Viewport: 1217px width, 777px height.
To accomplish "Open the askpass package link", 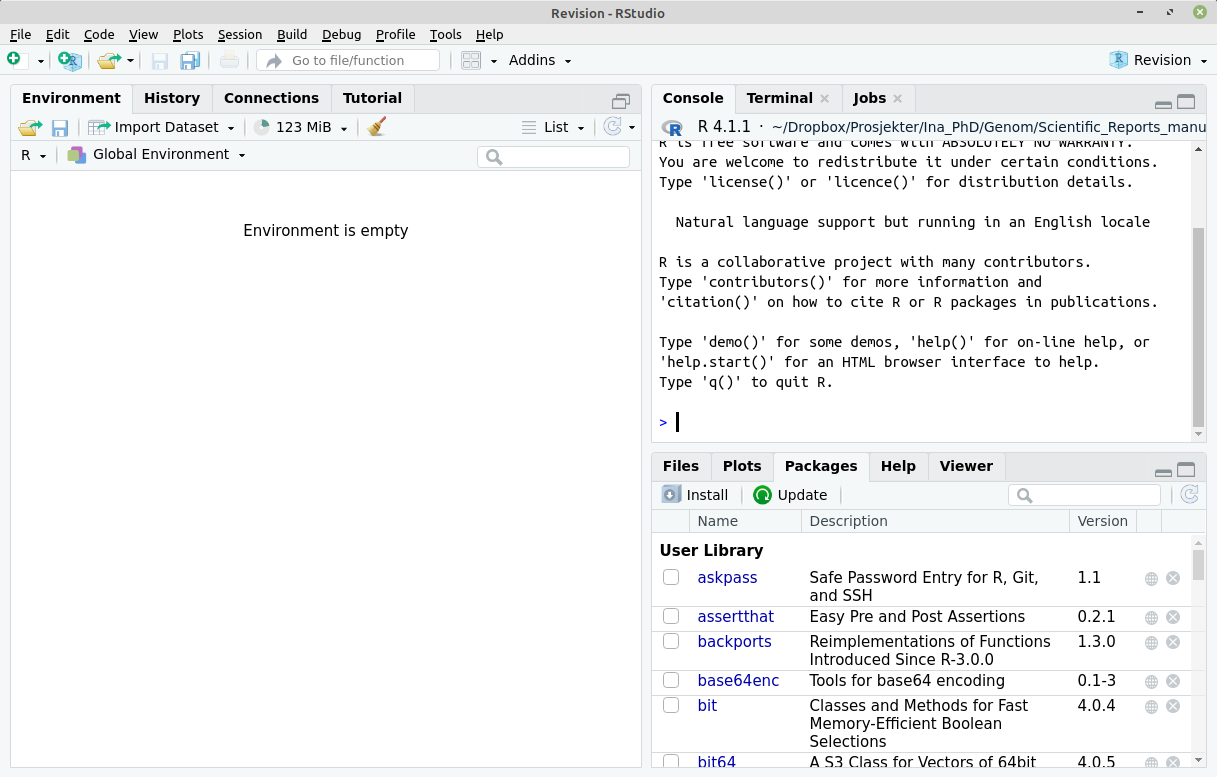I will [x=727, y=577].
